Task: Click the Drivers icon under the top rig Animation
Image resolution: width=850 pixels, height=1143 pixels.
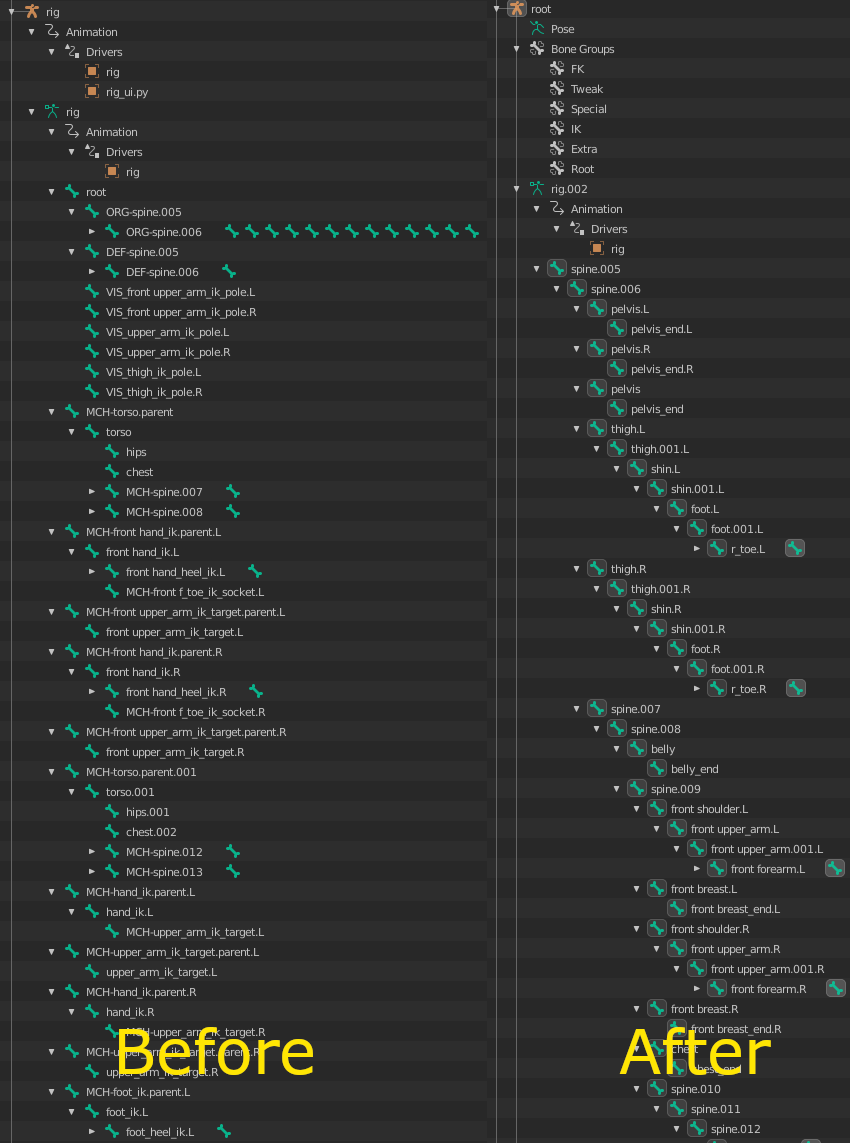Action: click(71, 52)
